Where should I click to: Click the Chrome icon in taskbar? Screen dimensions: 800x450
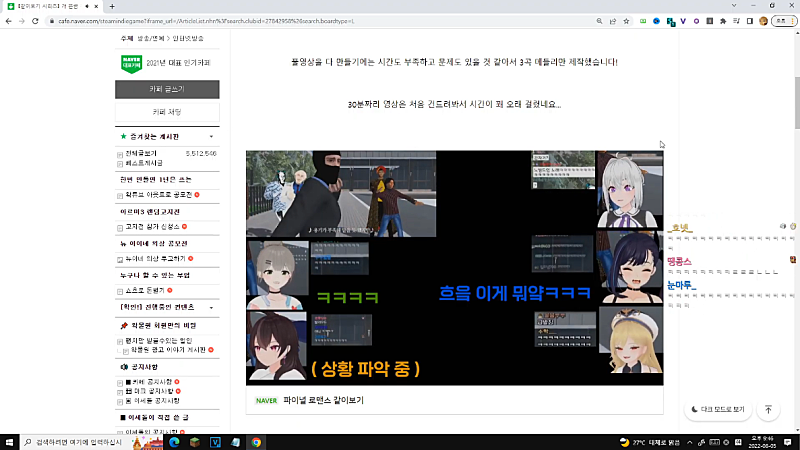[256, 441]
